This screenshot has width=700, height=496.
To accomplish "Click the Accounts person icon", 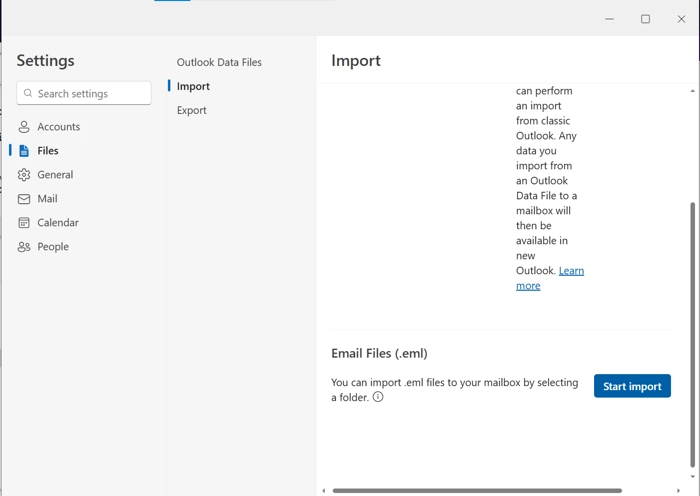I will tap(24, 127).
